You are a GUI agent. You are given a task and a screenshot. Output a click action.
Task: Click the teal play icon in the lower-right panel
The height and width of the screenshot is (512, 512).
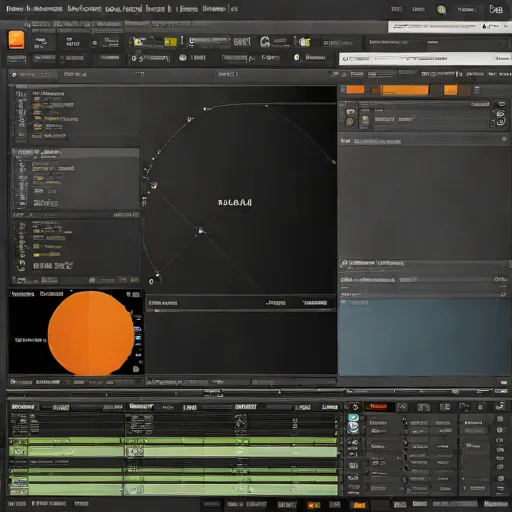click(x=353, y=417)
